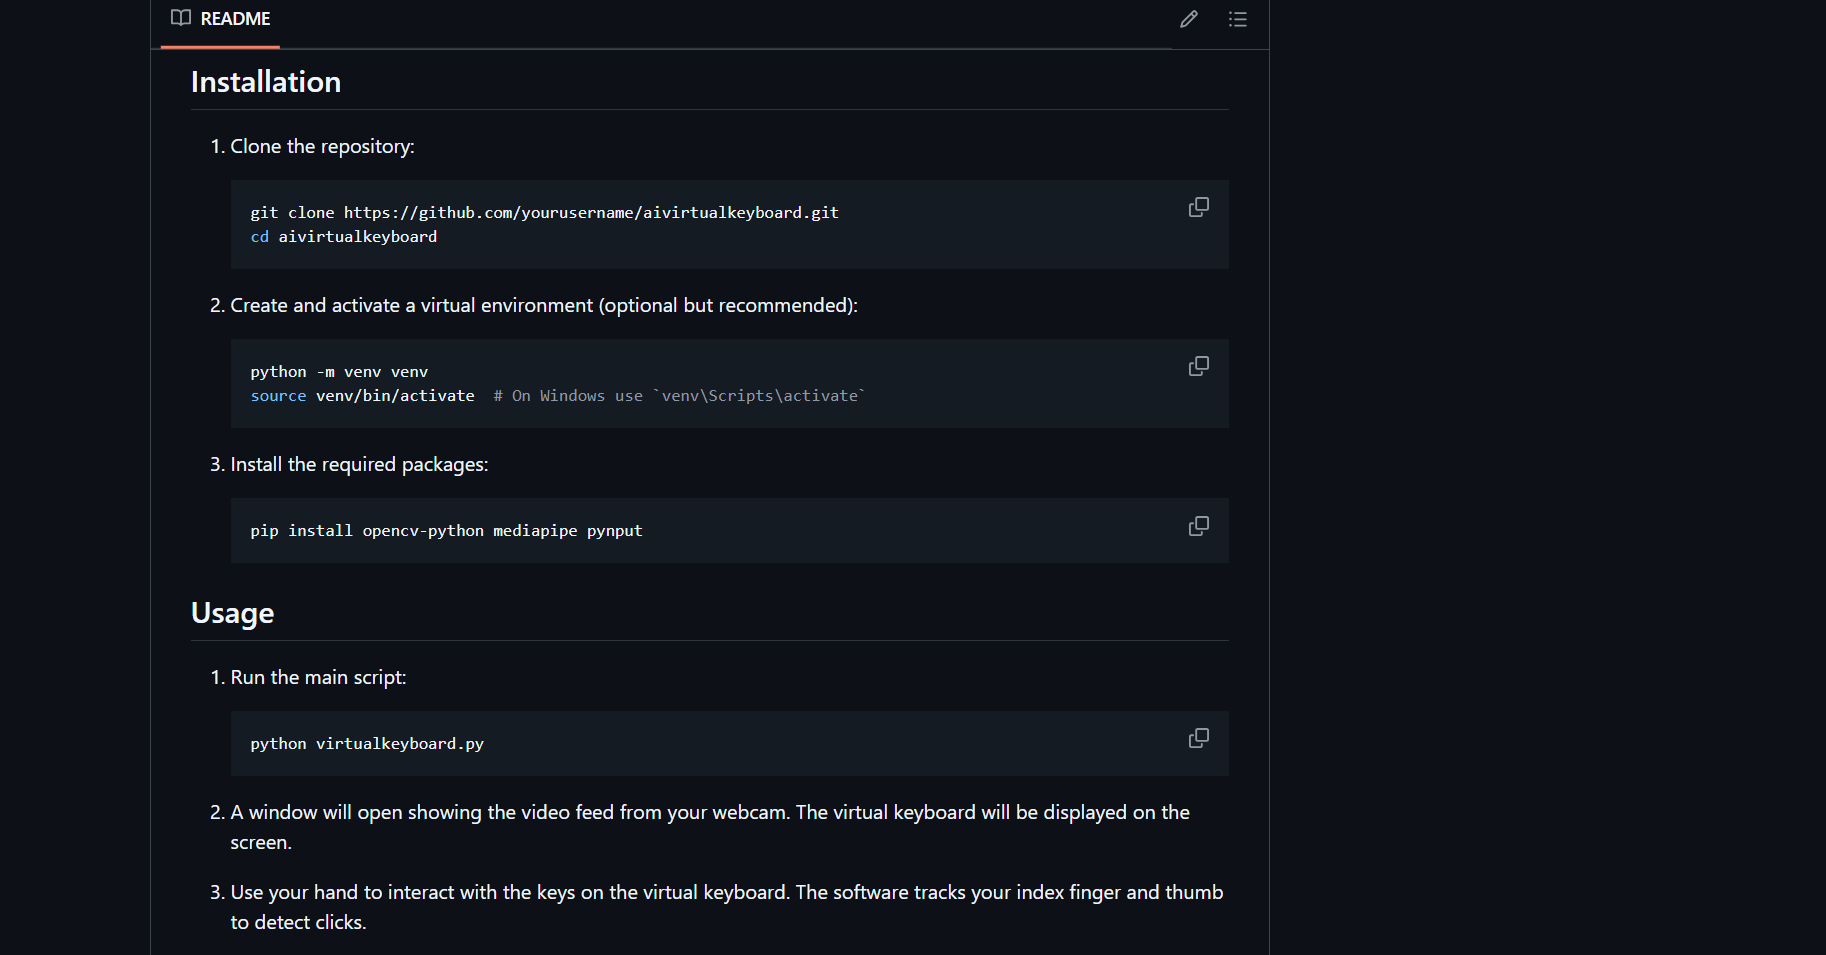Copy the python virtualkeyboard.py command
1826x955 pixels.
(x=1198, y=738)
